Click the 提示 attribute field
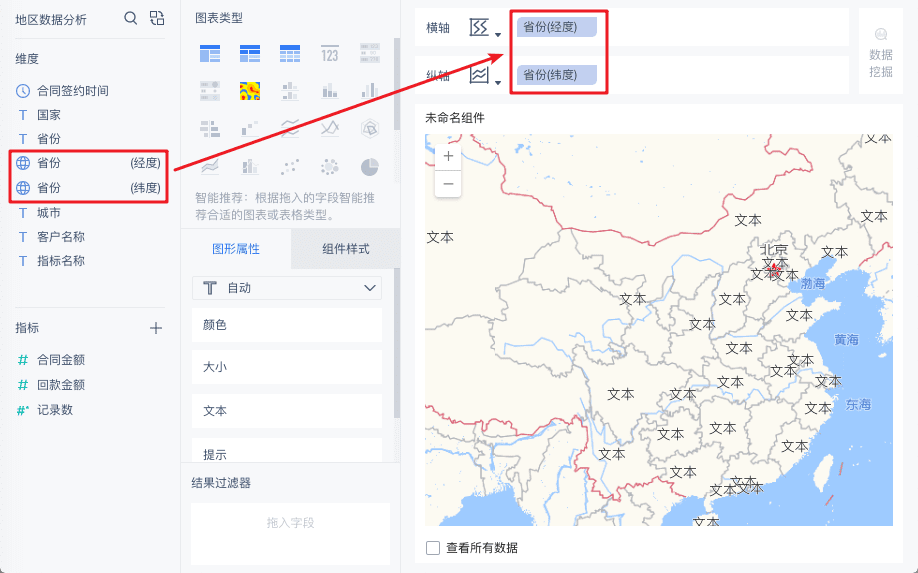This screenshot has height=573, width=918. pos(287,451)
